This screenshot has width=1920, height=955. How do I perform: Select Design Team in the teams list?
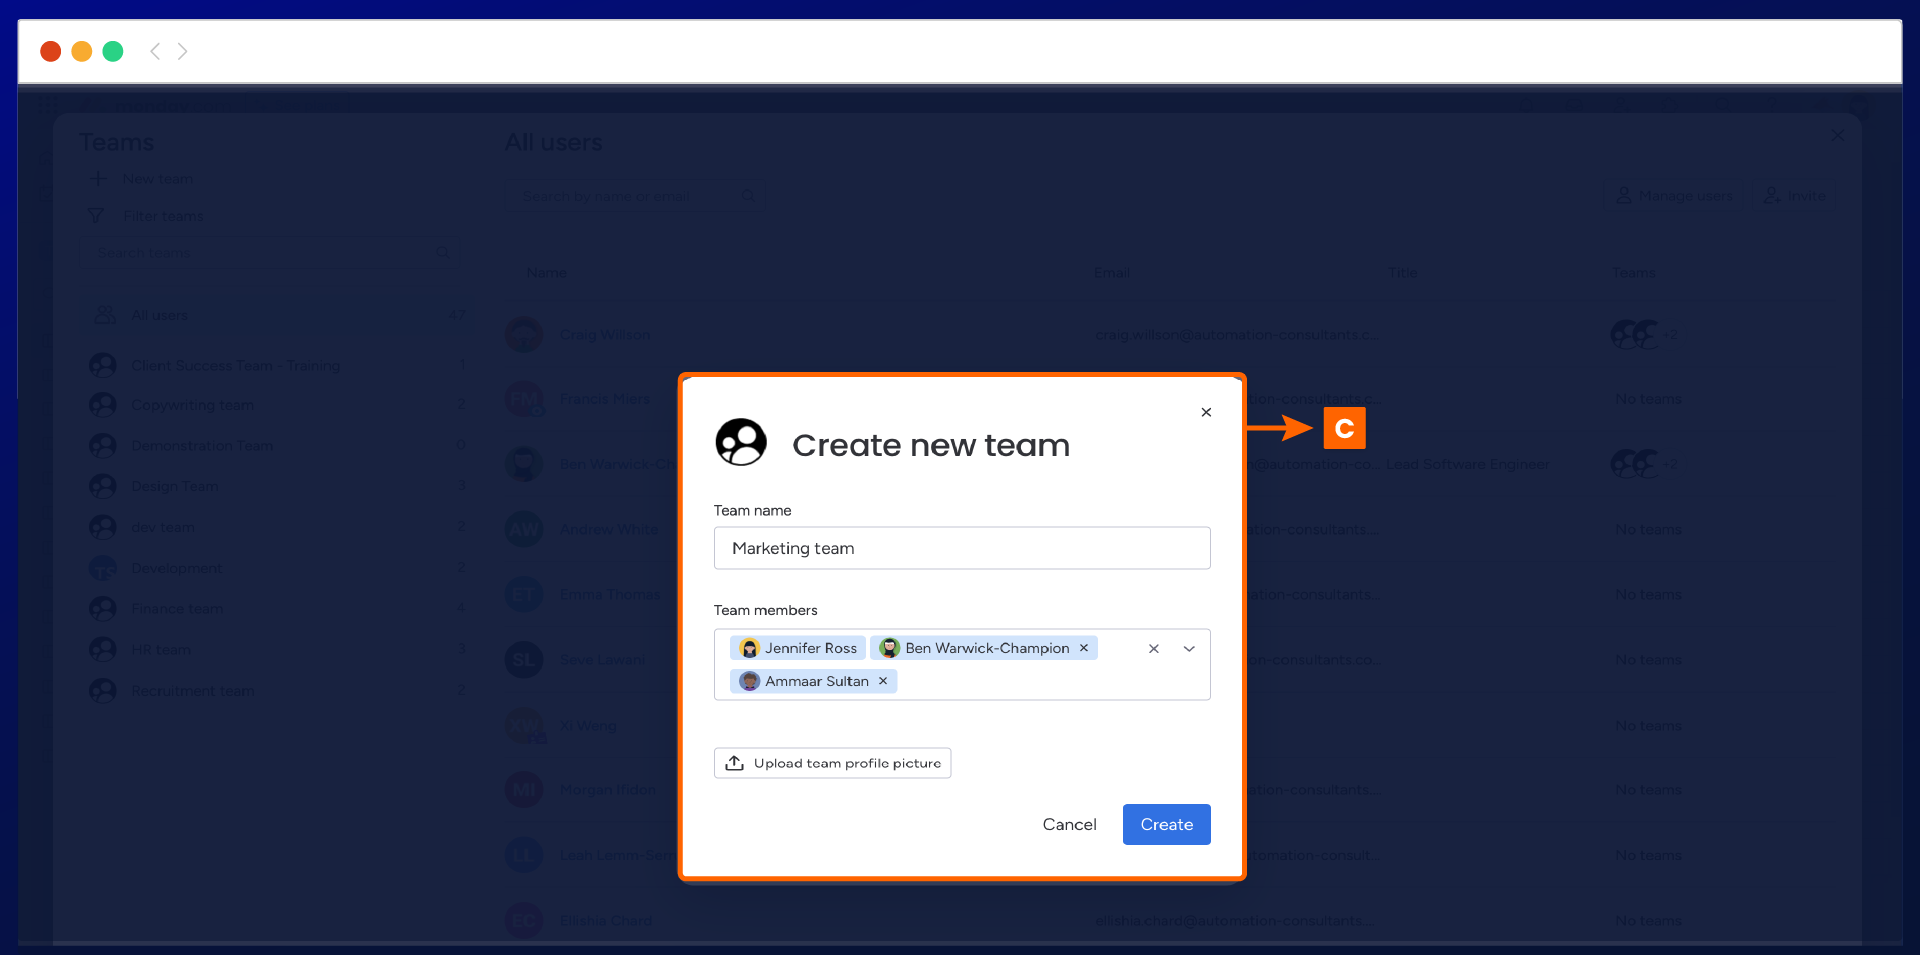pyautogui.click(x=174, y=486)
